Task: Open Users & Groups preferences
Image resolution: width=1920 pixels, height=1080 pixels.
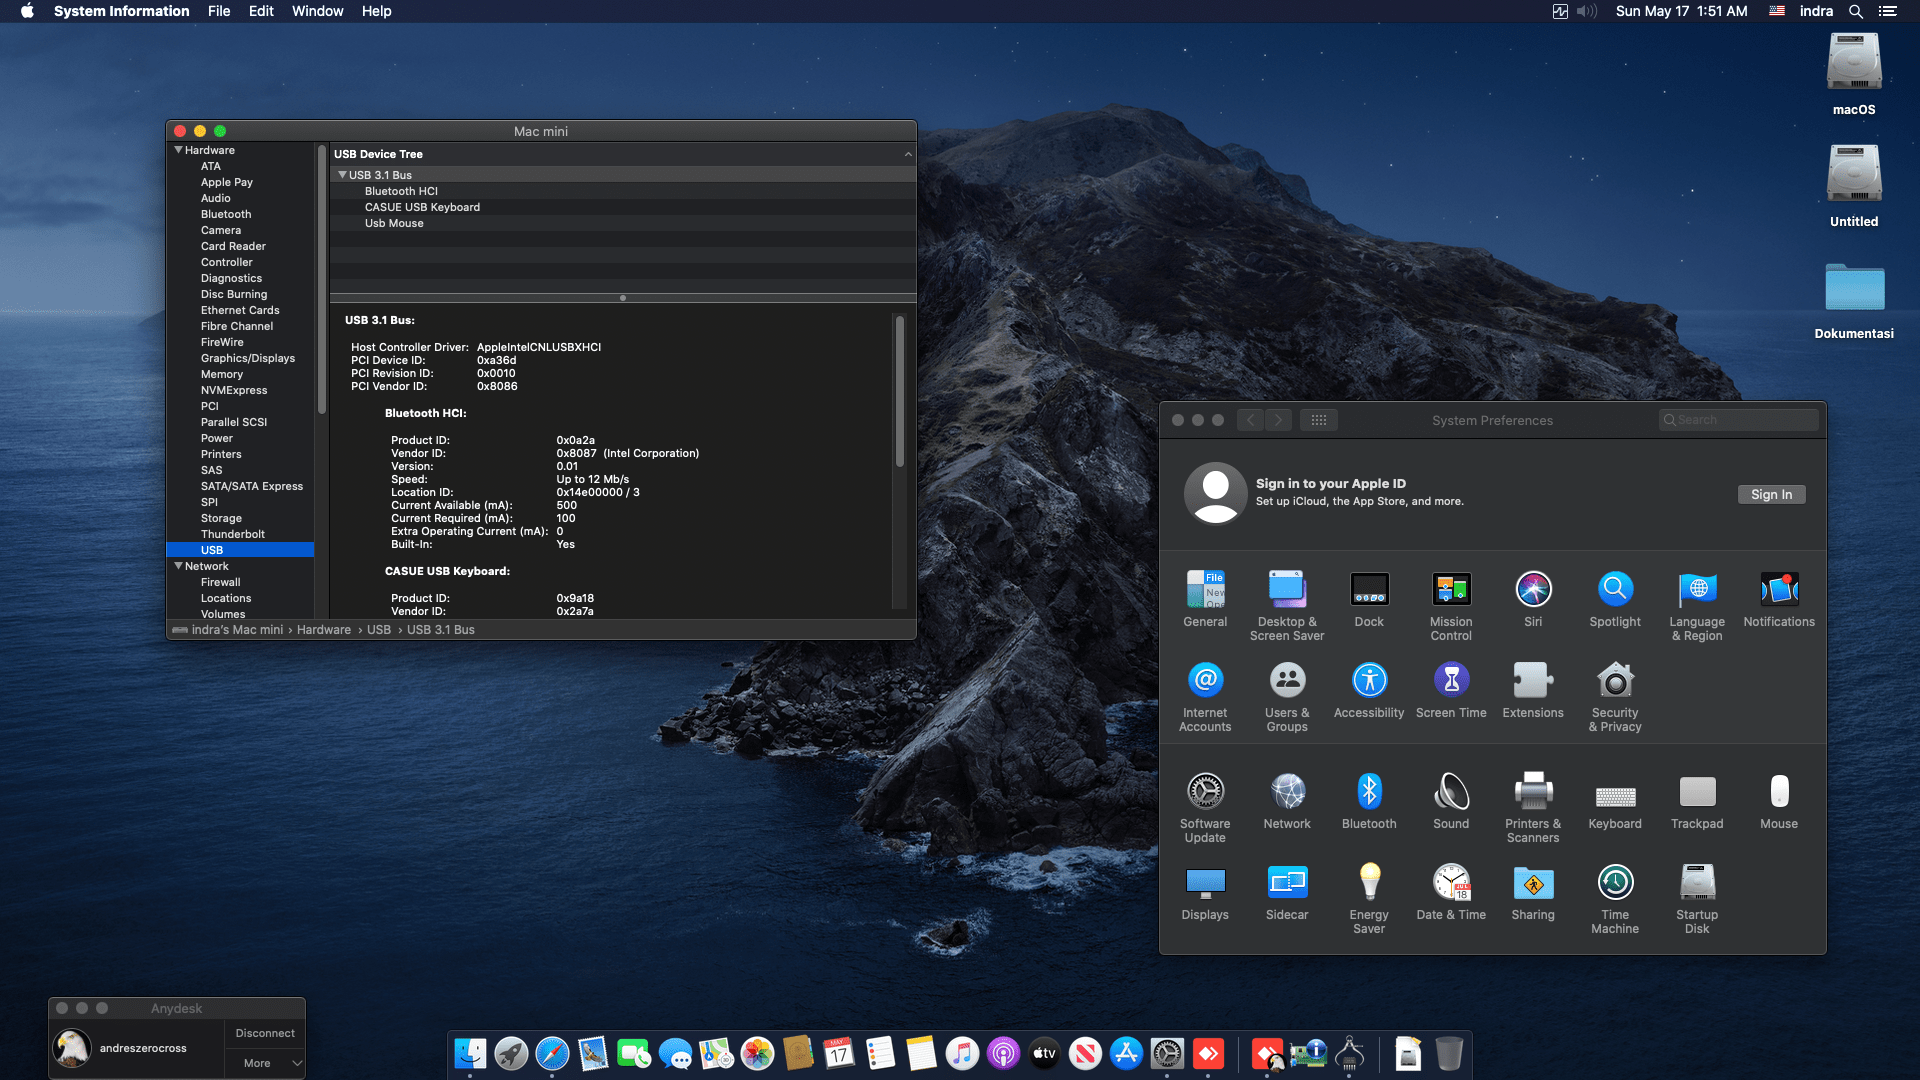Action: 1287,696
